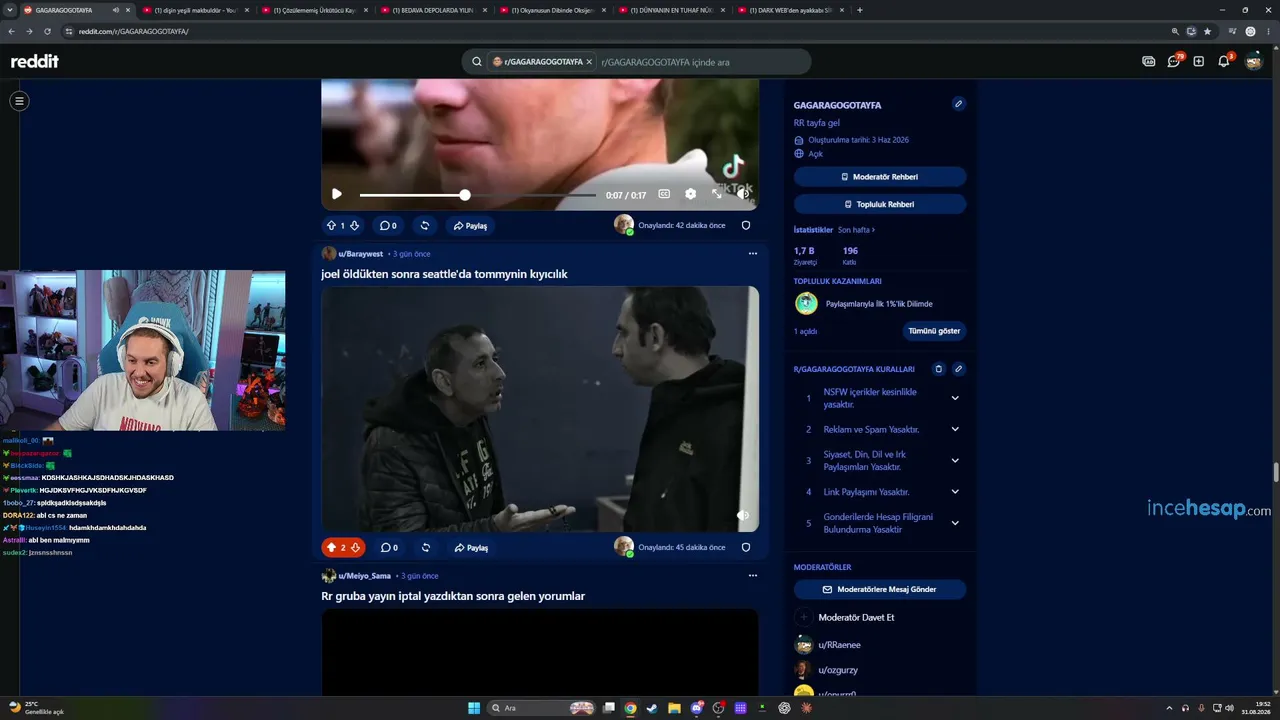Image resolution: width=1280 pixels, height=720 pixels.
Task: Play the paused TikTok video
Action: click(336, 194)
